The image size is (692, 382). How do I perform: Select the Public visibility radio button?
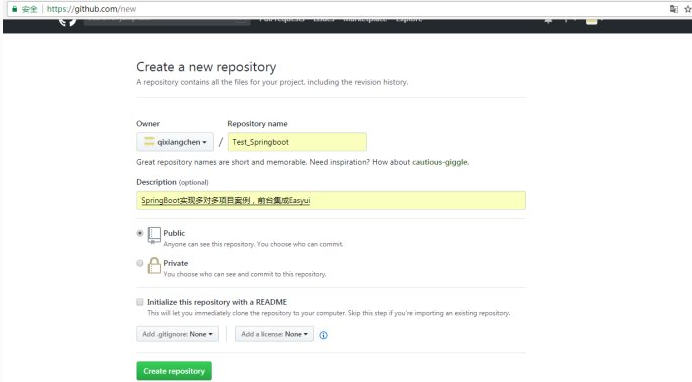click(140, 233)
